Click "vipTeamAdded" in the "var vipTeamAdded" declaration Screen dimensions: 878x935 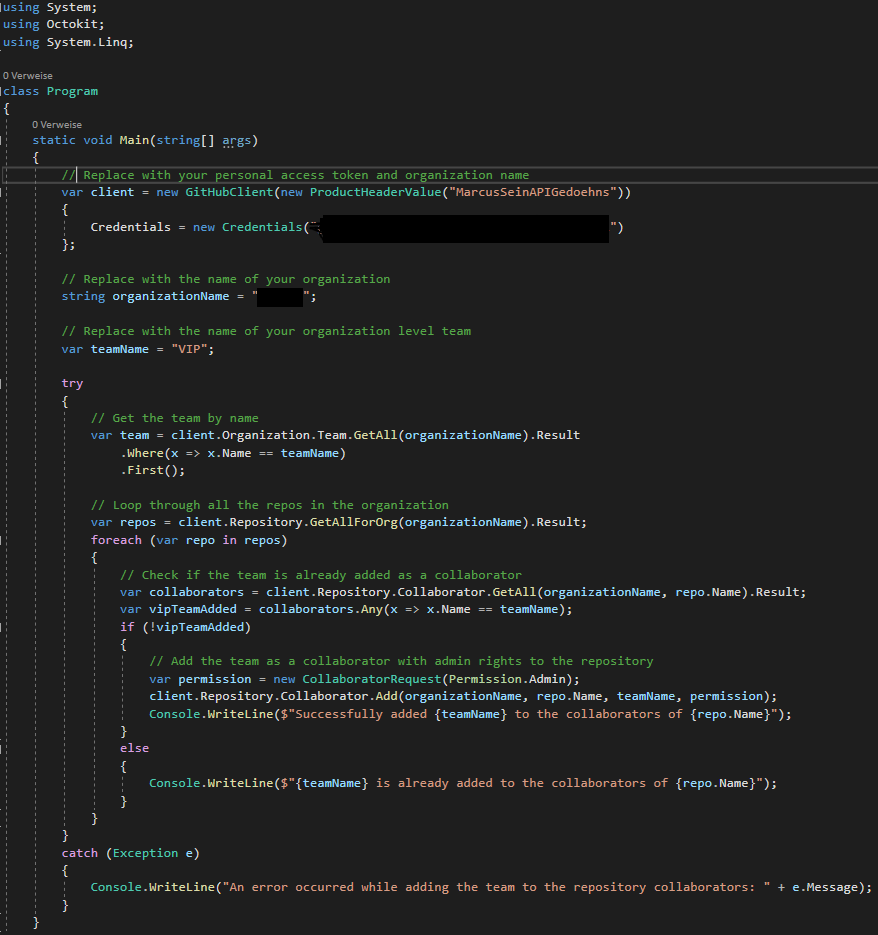coord(193,609)
